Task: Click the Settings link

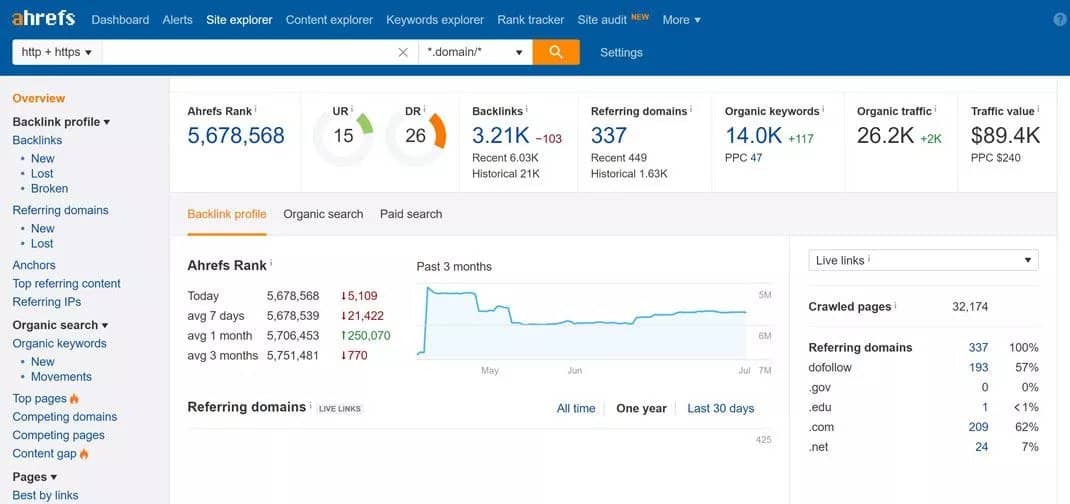Action: click(x=621, y=53)
